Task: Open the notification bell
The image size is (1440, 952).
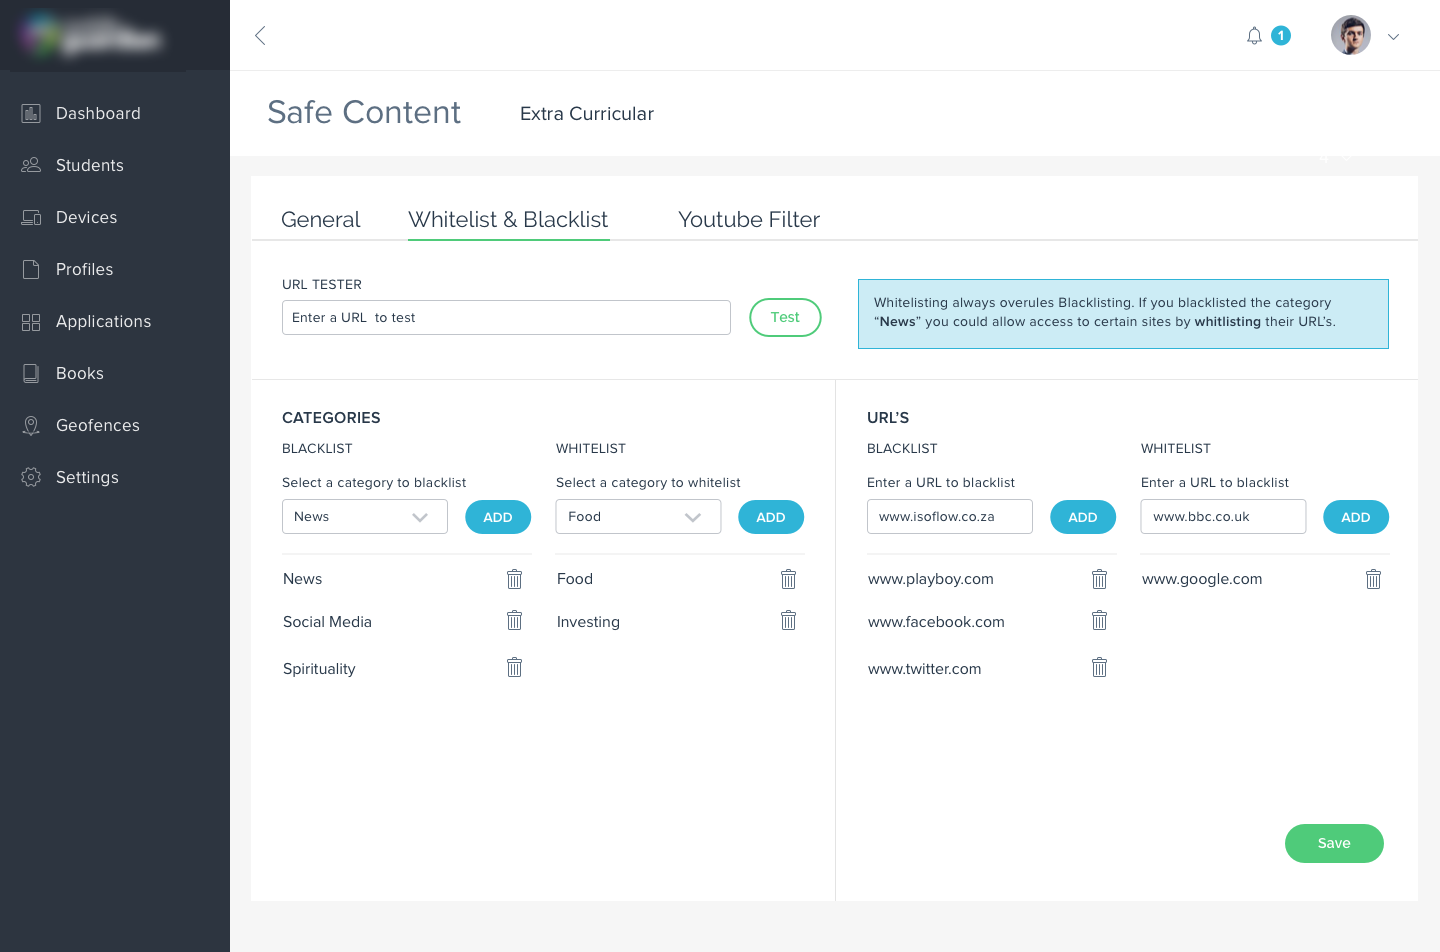Action: pos(1254,36)
